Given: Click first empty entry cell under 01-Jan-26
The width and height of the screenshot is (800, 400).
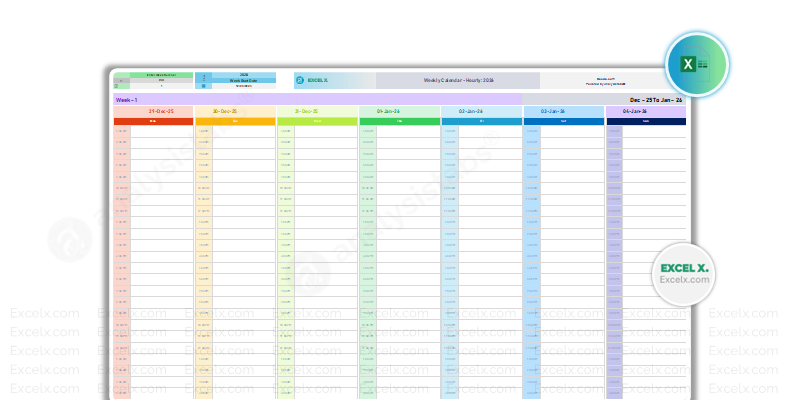Looking at the screenshot, I should [x=407, y=131].
